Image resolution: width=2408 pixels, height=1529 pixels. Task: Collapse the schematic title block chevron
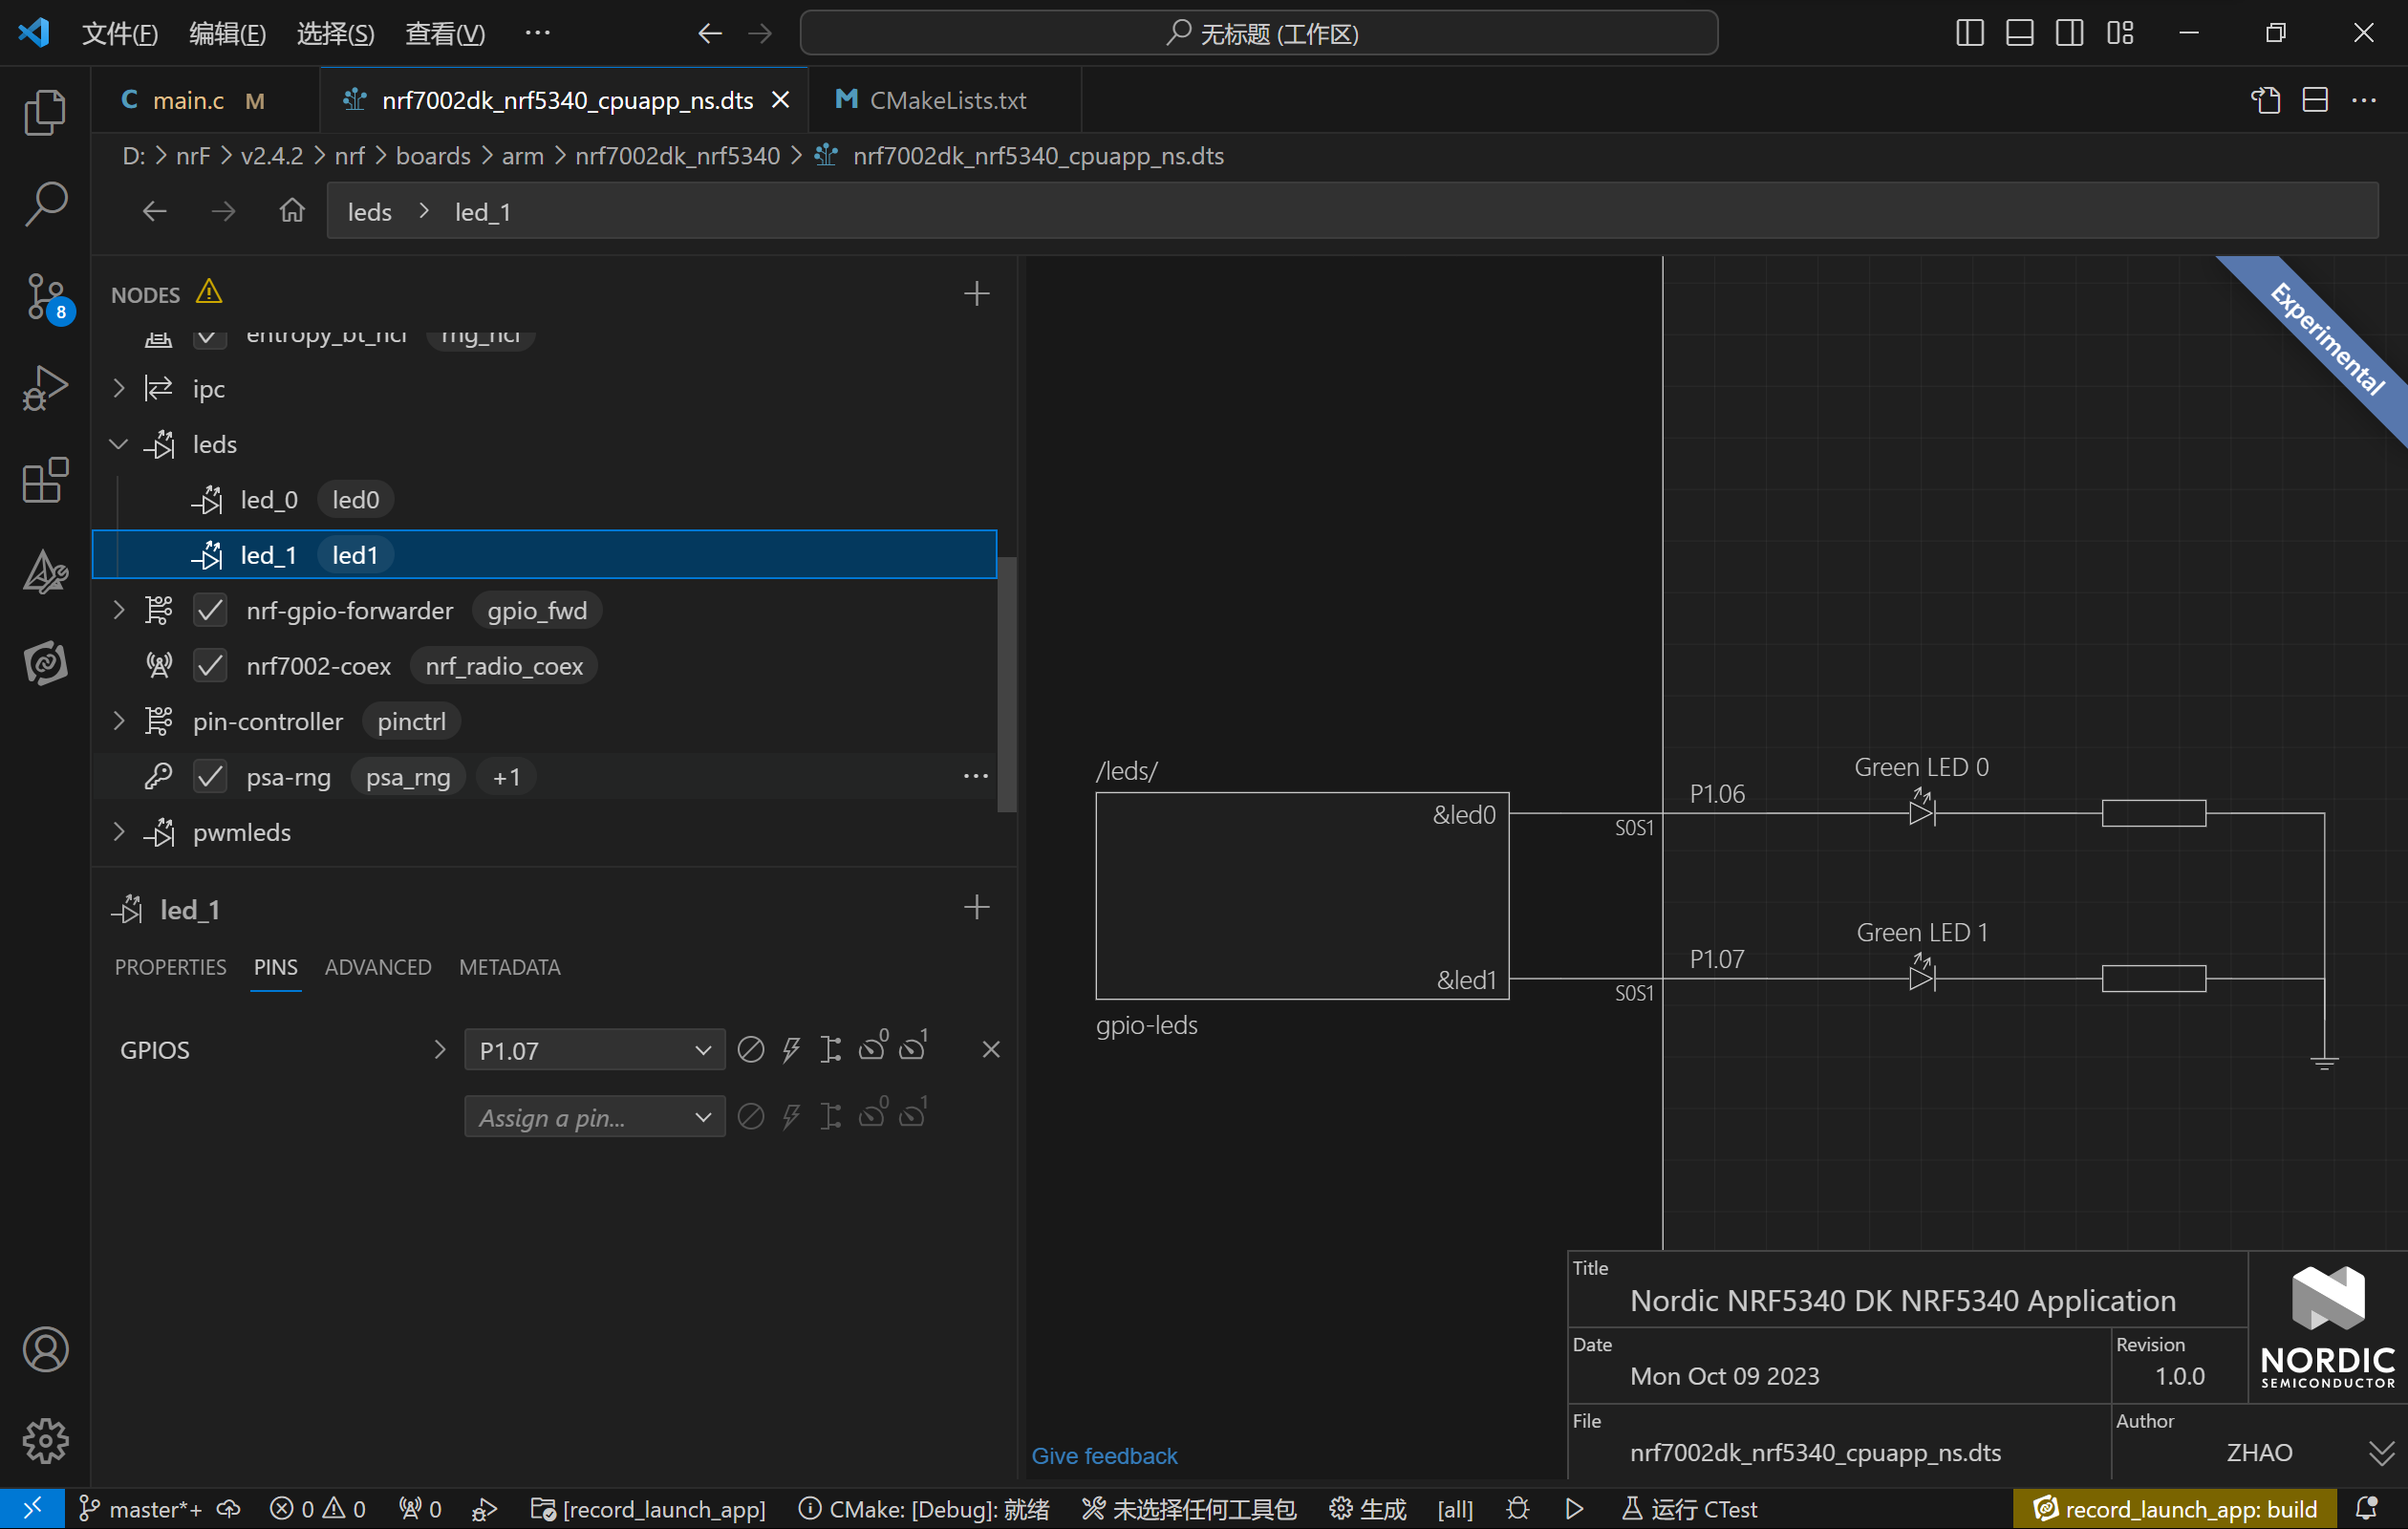click(2382, 1453)
